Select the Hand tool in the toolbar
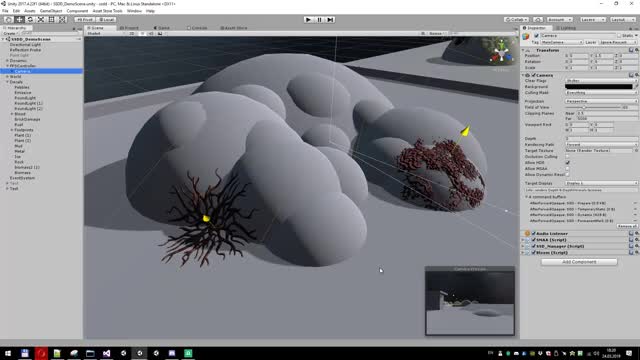 [x=8, y=20]
